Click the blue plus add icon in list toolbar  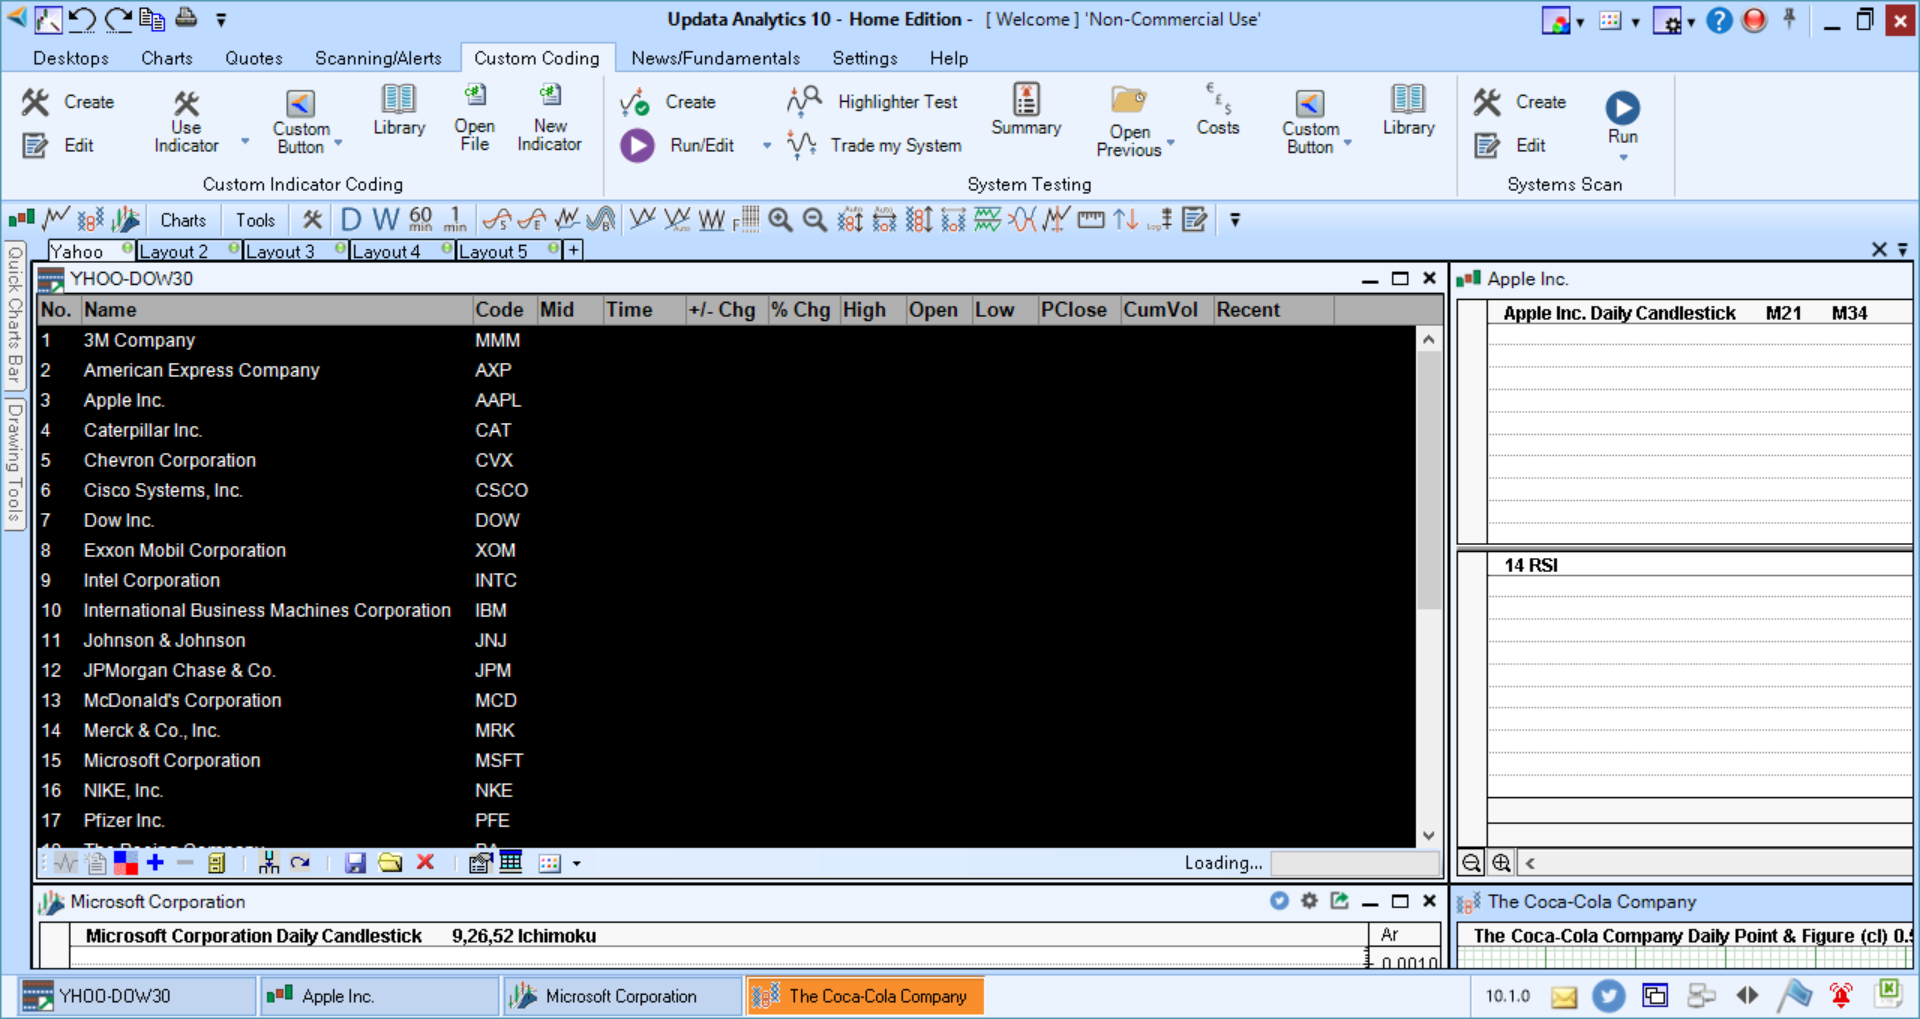[155, 862]
